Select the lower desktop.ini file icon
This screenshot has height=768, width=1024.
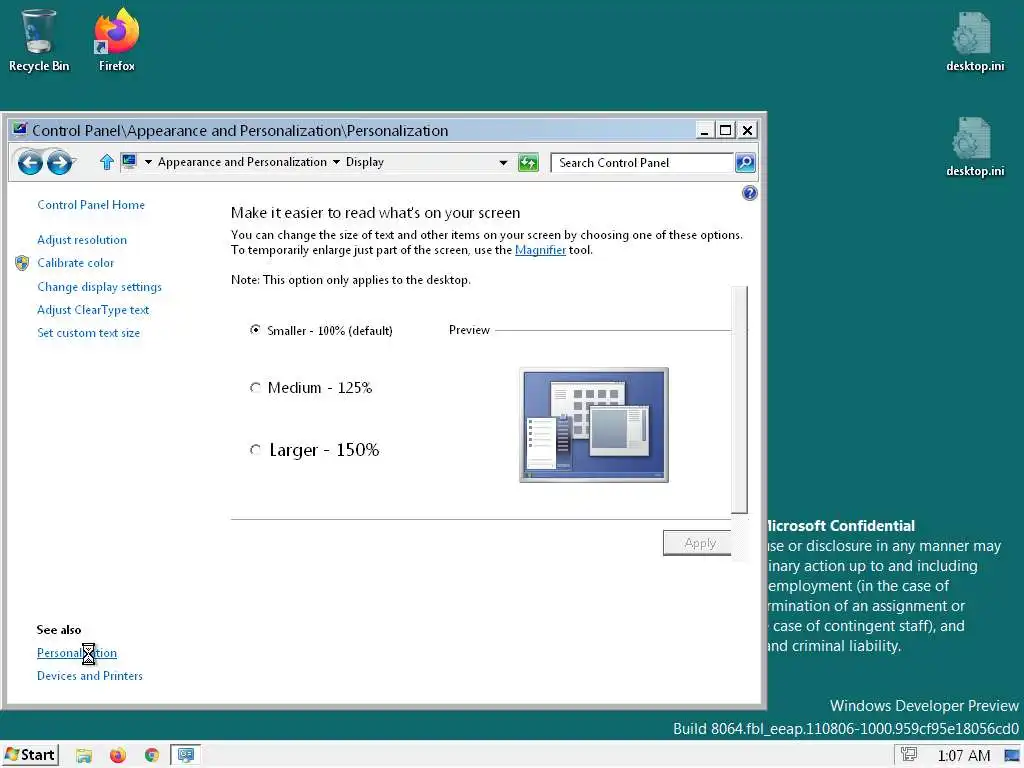point(974,147)
